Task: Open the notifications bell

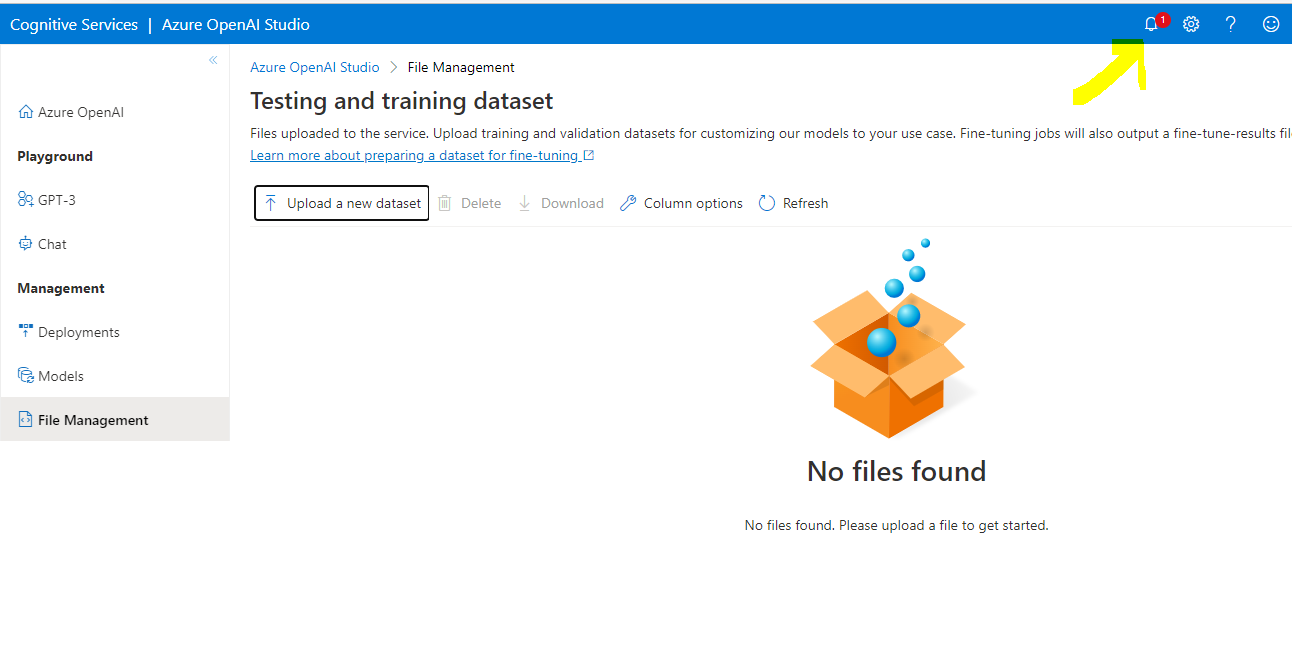Action: tap(1150, 23)
